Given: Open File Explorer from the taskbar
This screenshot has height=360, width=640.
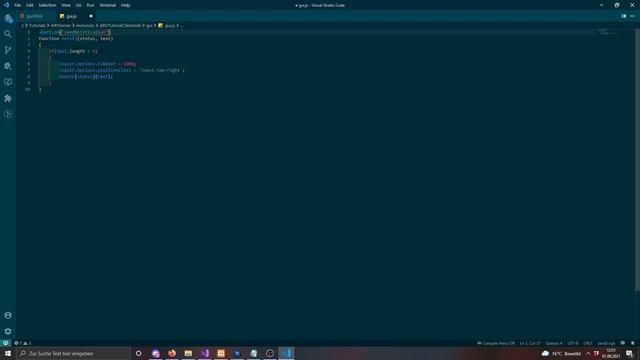Looking at the screenshot, I should [188, 353].
